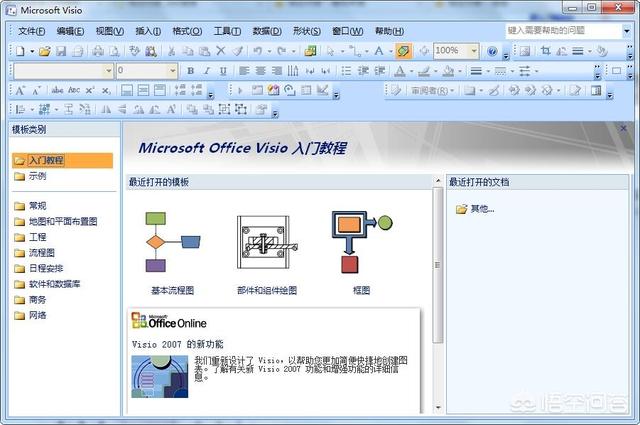Click the Undo arrow icon
The height and width of the screenshot is (425, 640).
tap(258, 51)
